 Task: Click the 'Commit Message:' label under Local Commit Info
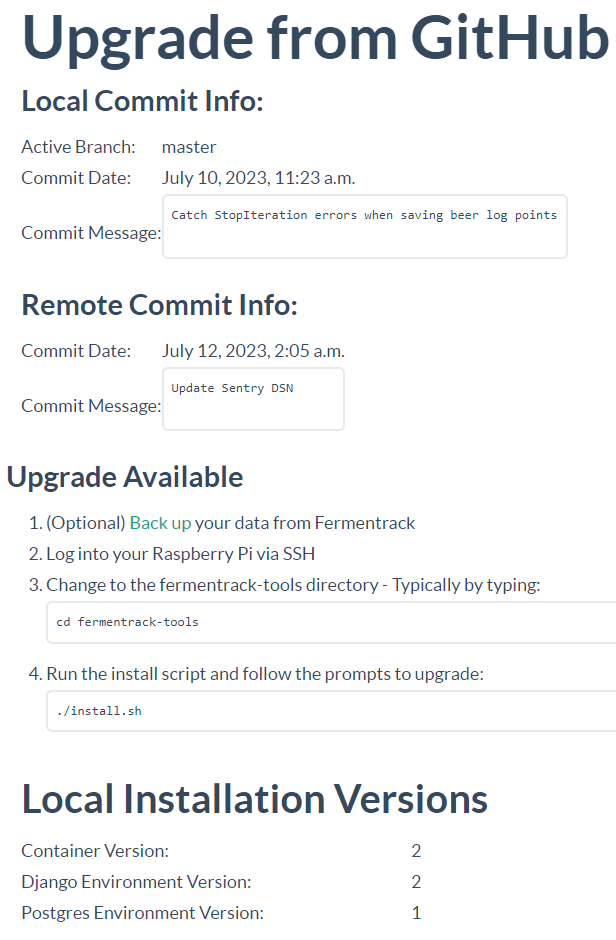click(91, 233)
